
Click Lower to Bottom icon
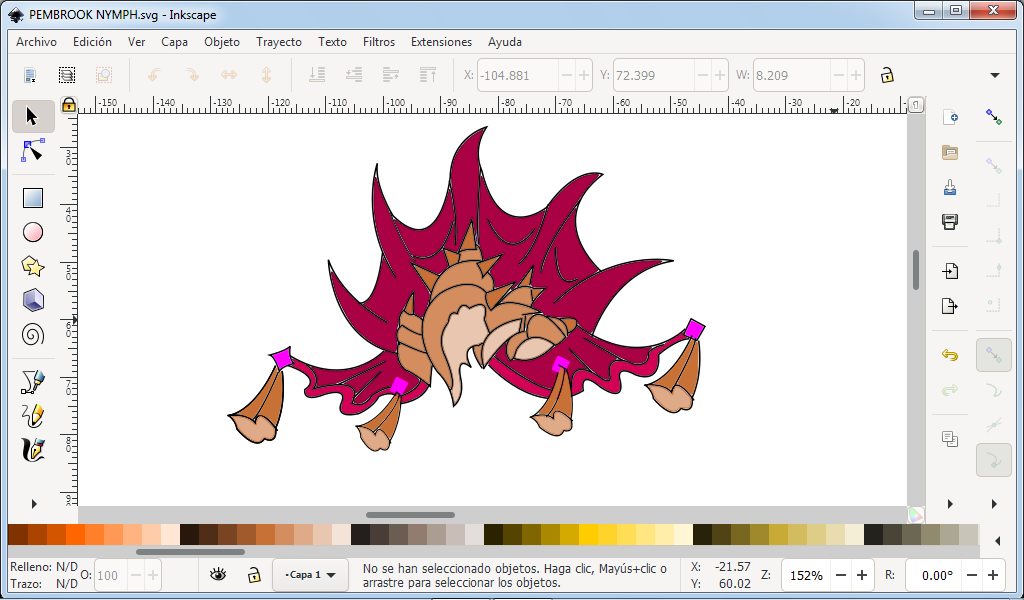click(x=317, y=75)
